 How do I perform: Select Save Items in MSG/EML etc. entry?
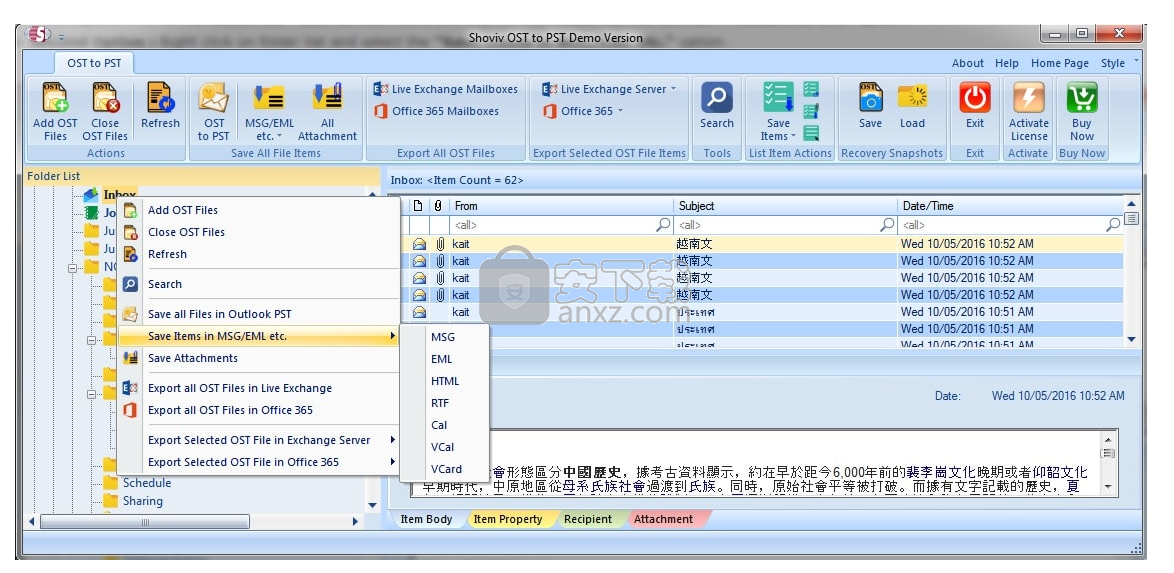click(259, 336)
